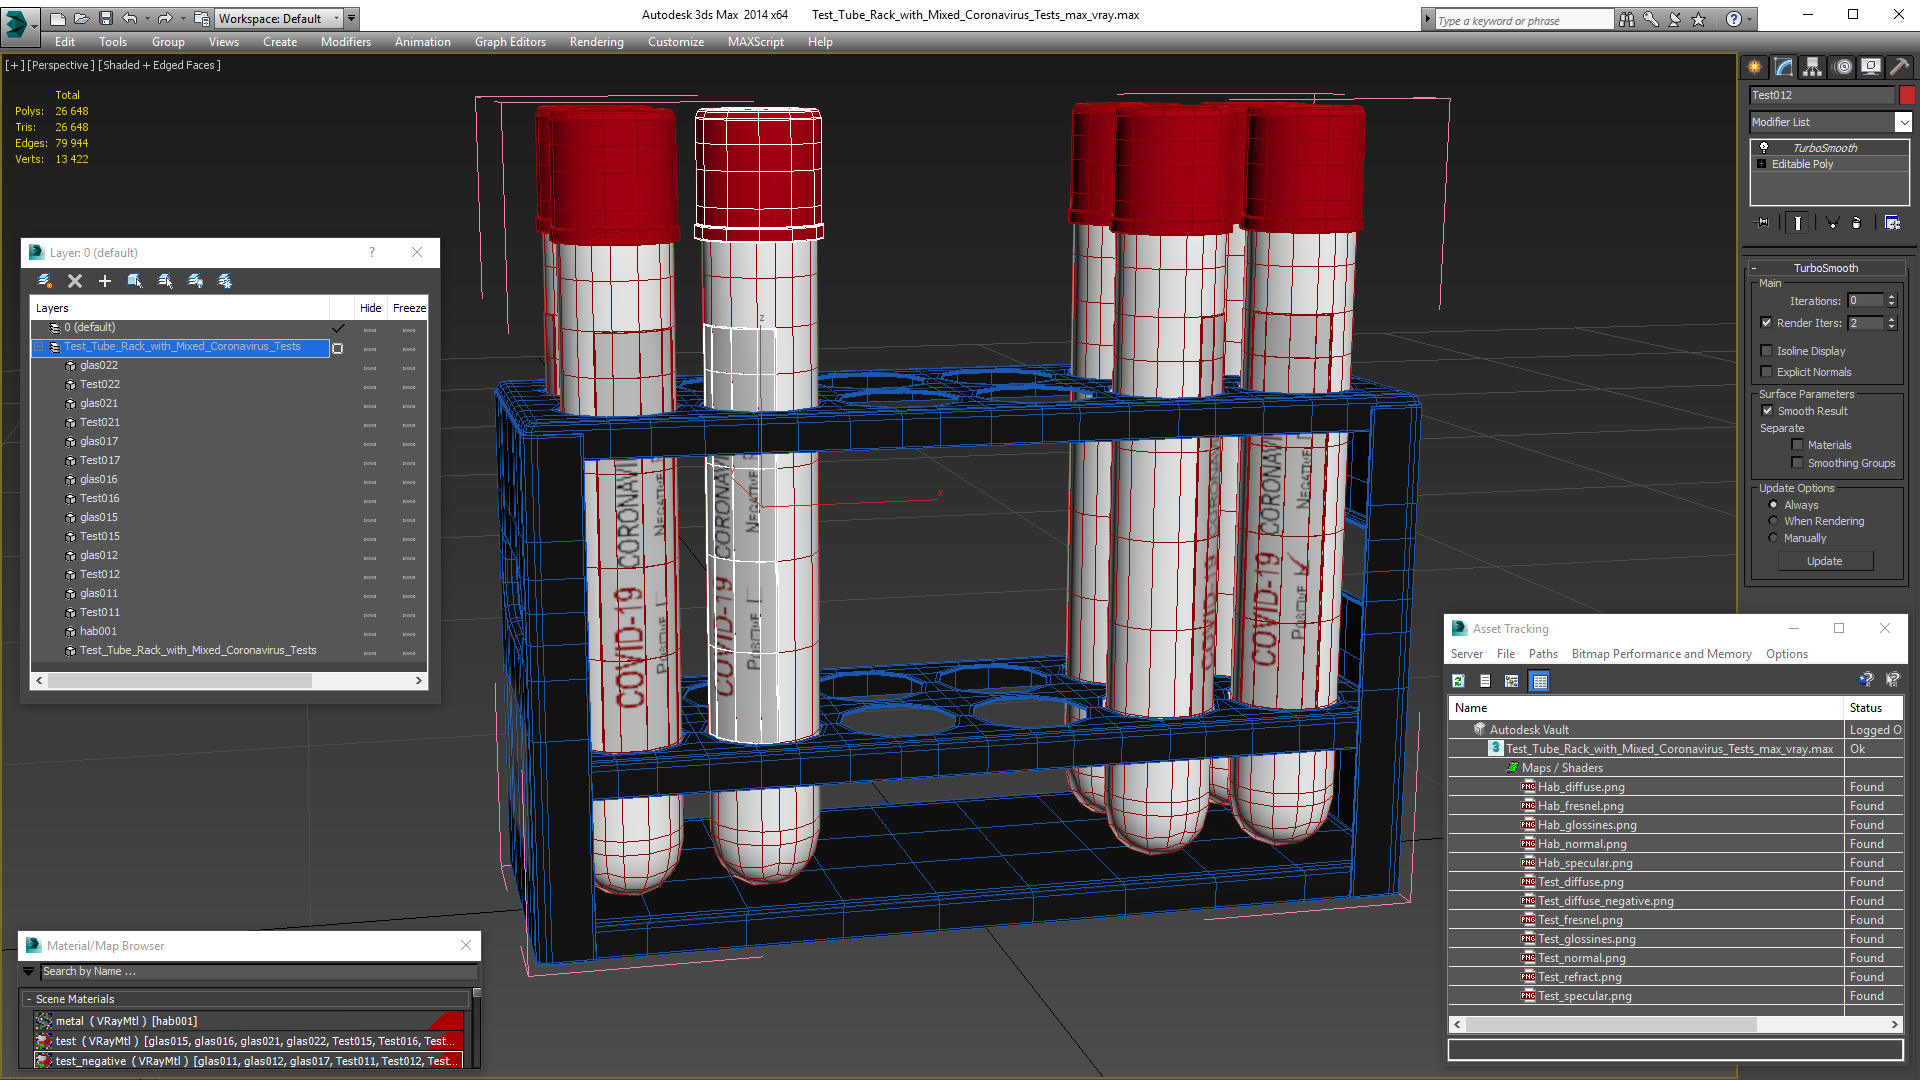
Task: Delete highlighted layer with X icon
Action: (75, 281)
